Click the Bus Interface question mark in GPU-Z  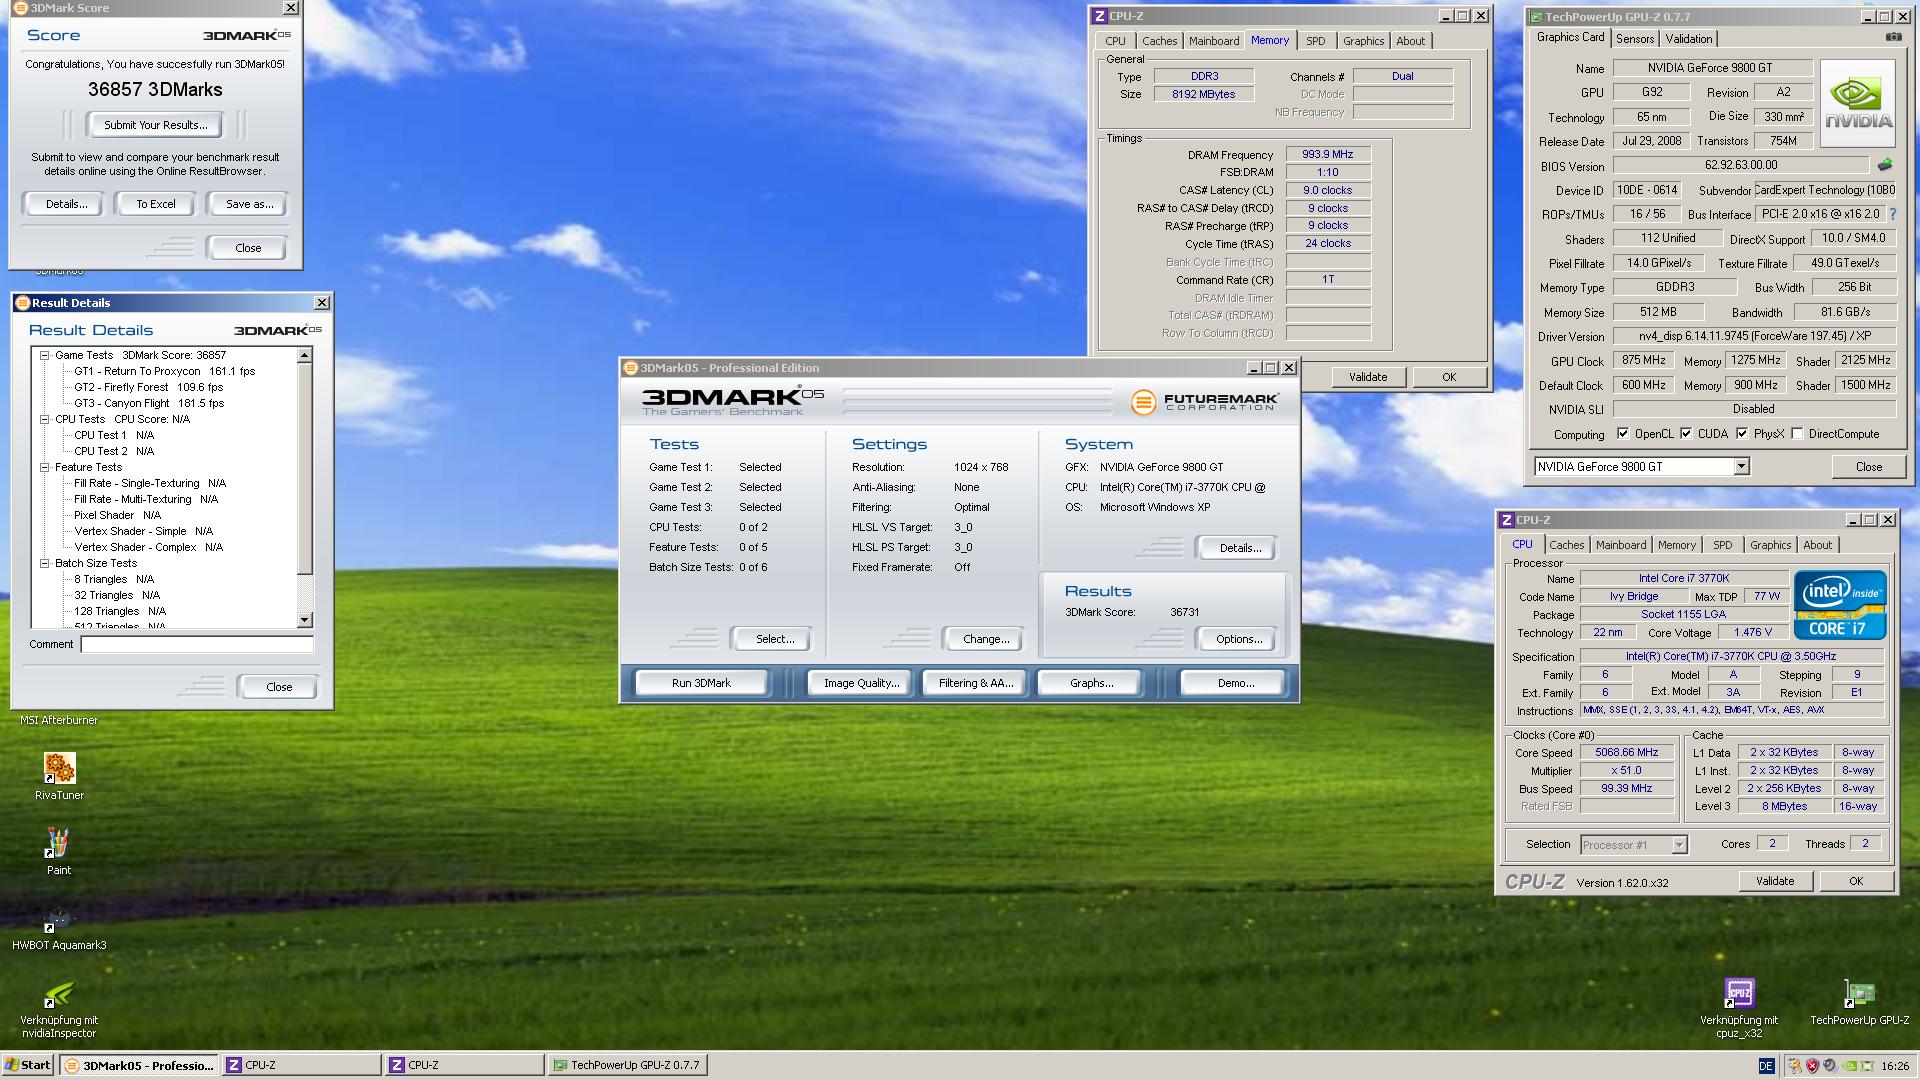click(1893, 214)
